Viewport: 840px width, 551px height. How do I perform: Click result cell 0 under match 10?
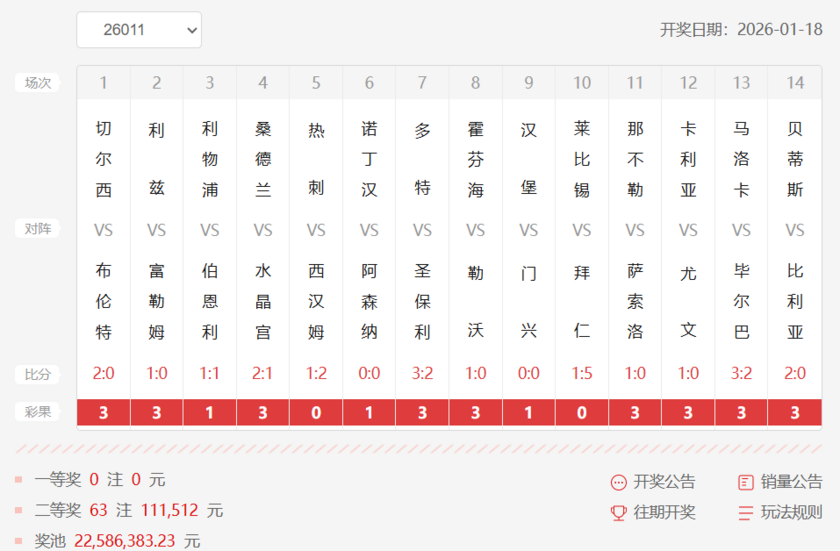(x=582, y=412)
